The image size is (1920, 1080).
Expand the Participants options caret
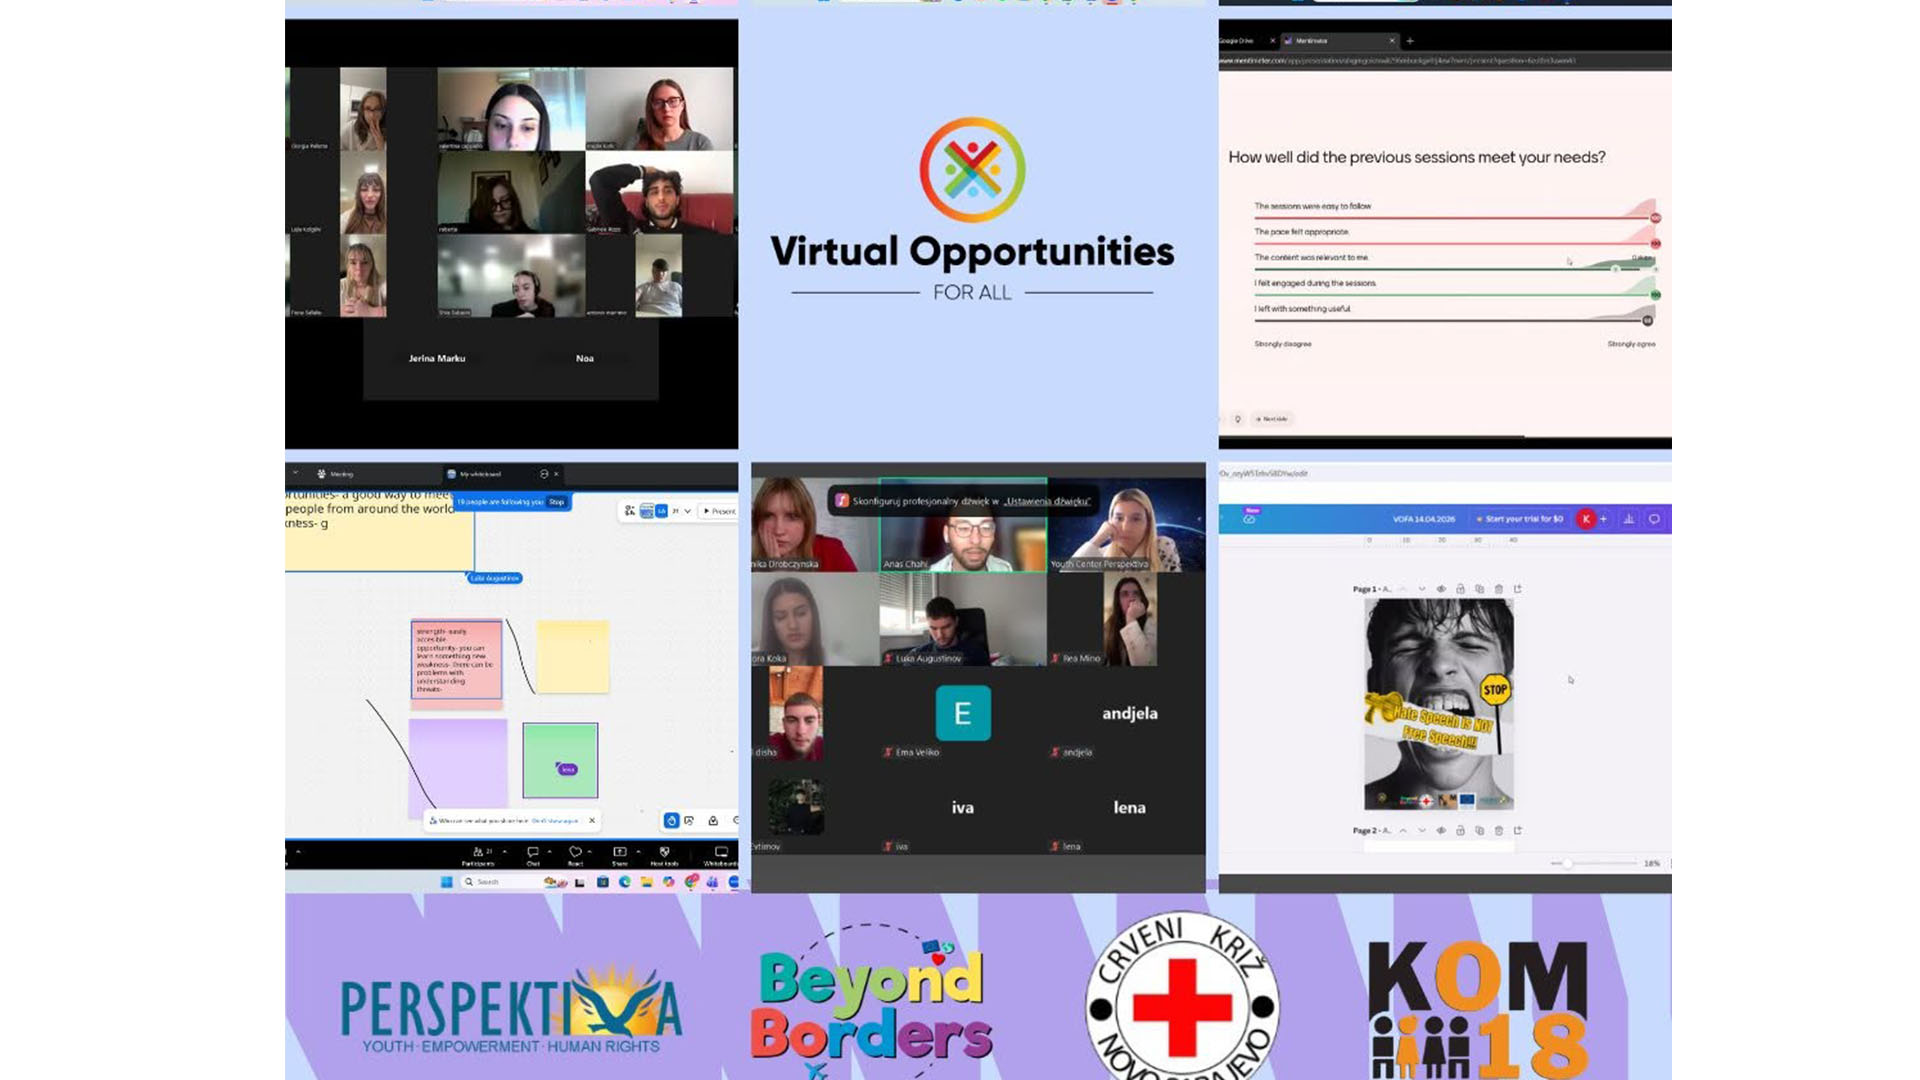tap(505, 852)
